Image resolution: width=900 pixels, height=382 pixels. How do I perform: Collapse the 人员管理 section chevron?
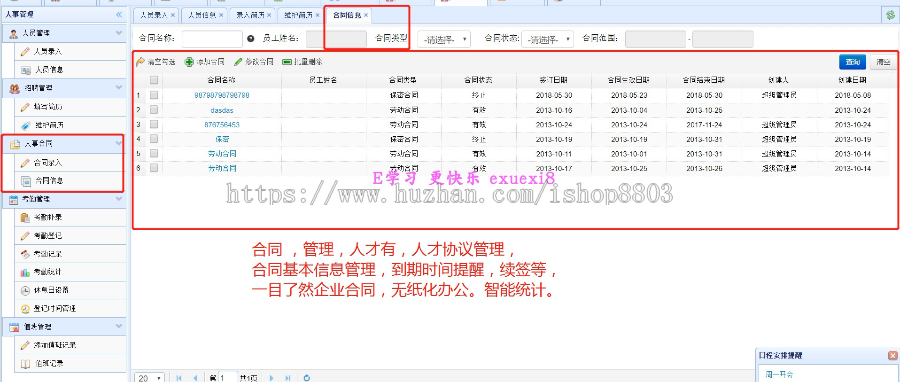[119, 33]
